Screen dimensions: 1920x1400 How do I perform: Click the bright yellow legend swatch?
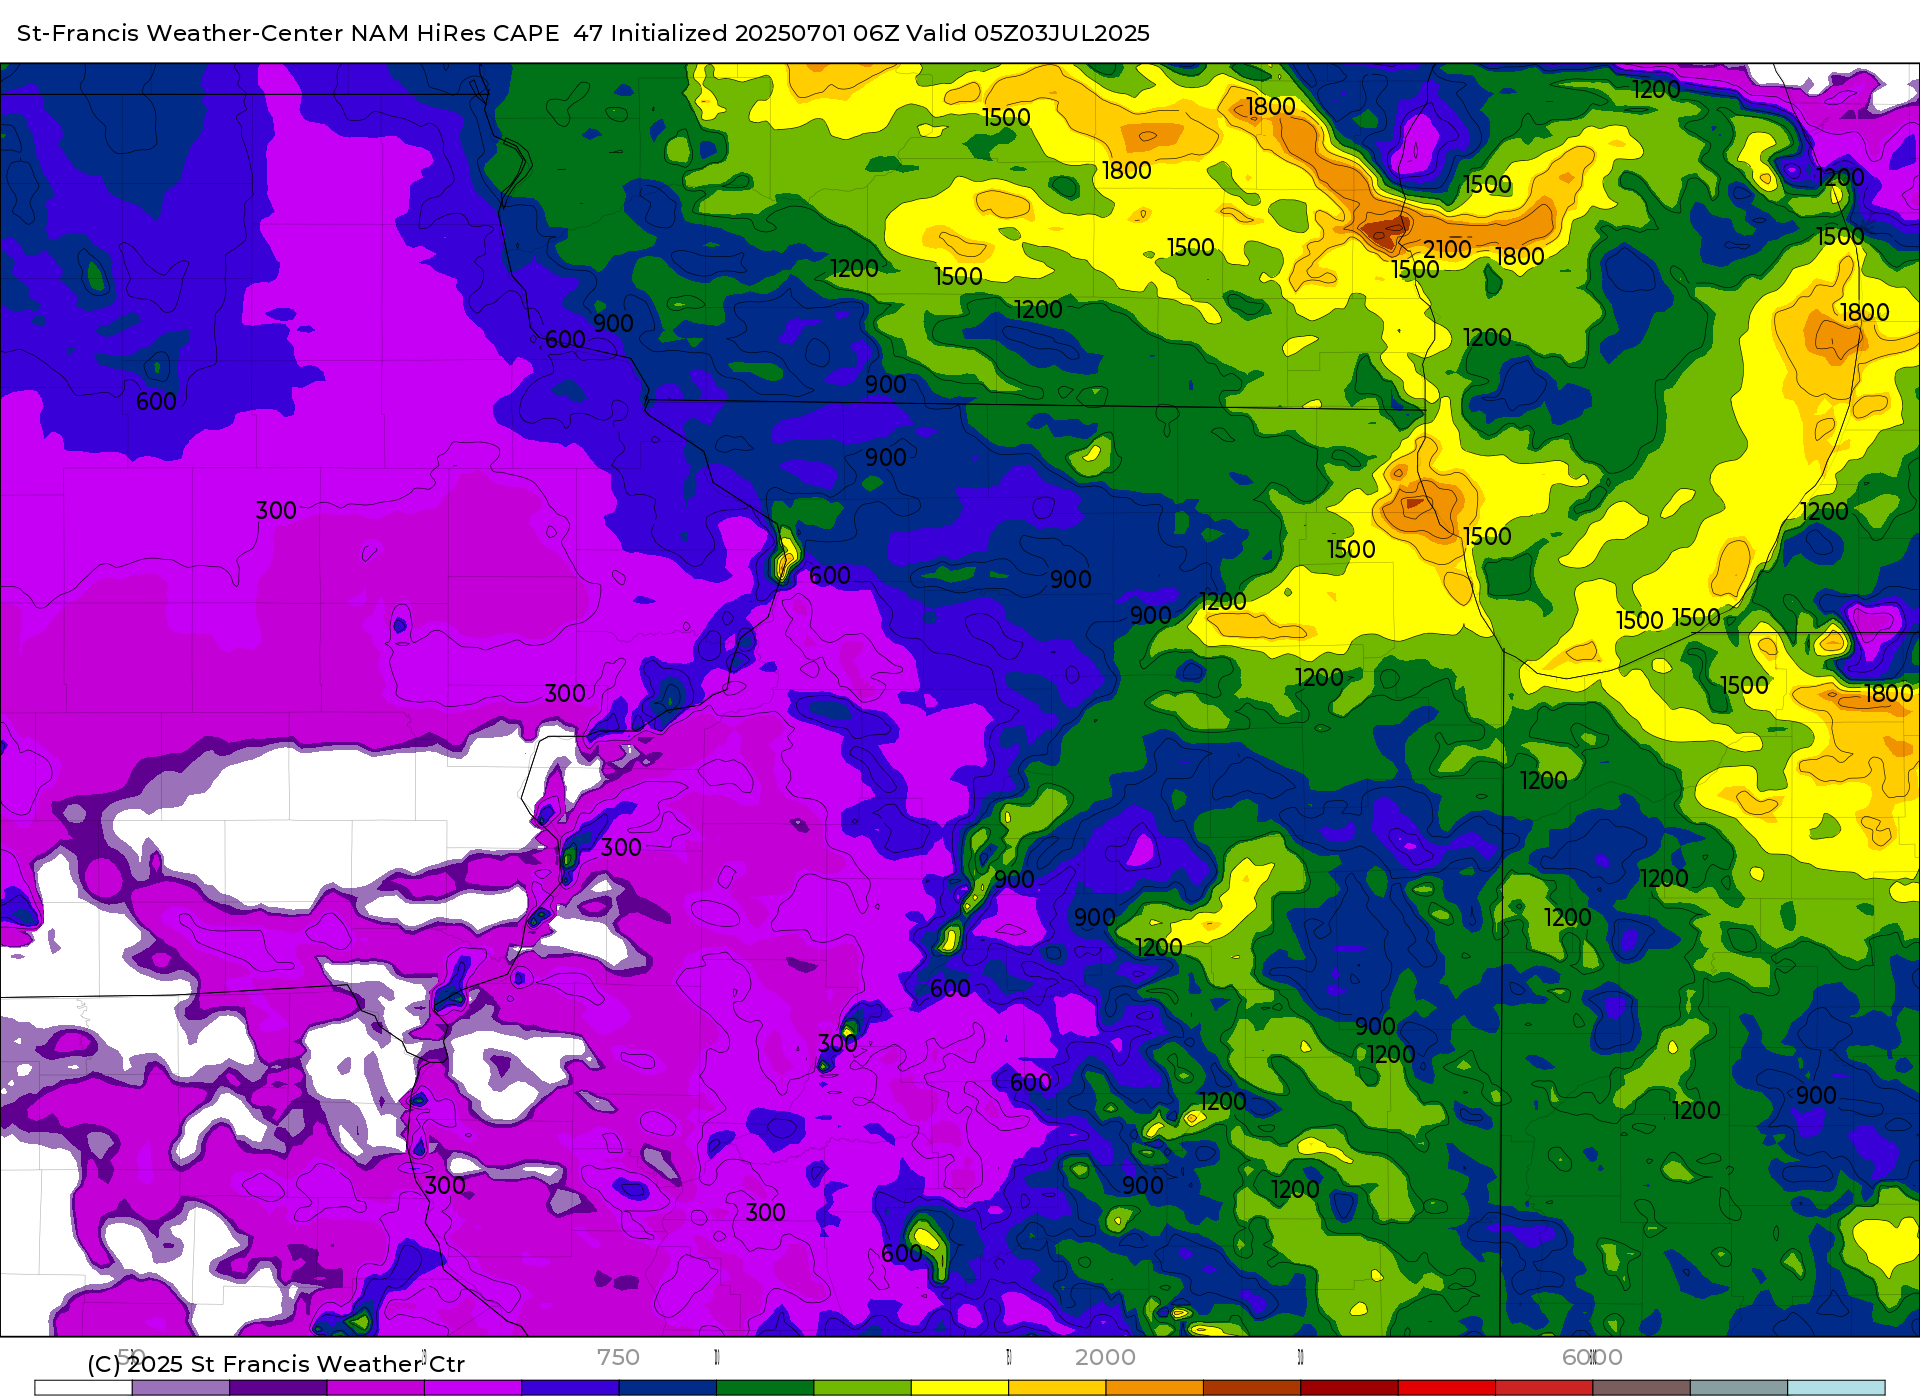coord(960,1388)
